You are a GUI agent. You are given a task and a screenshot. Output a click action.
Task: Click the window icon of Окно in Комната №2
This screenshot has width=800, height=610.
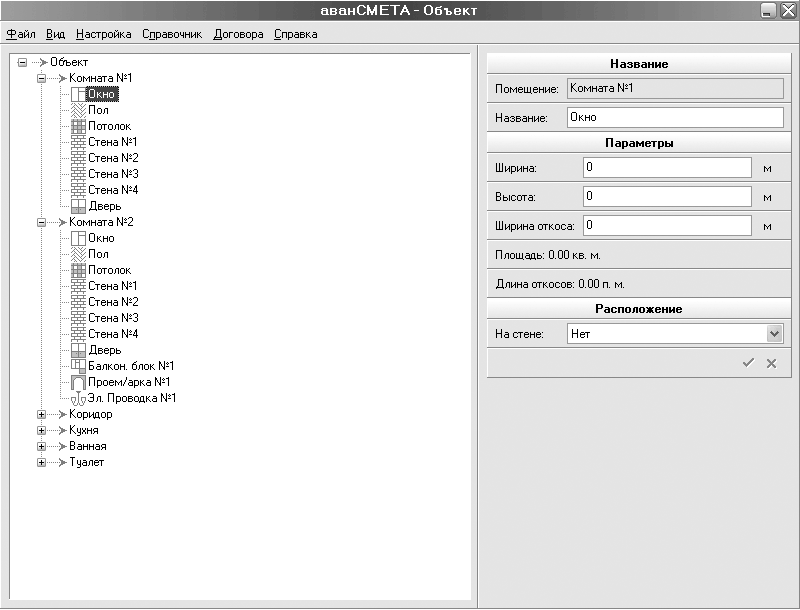click(x=79, y=238)
